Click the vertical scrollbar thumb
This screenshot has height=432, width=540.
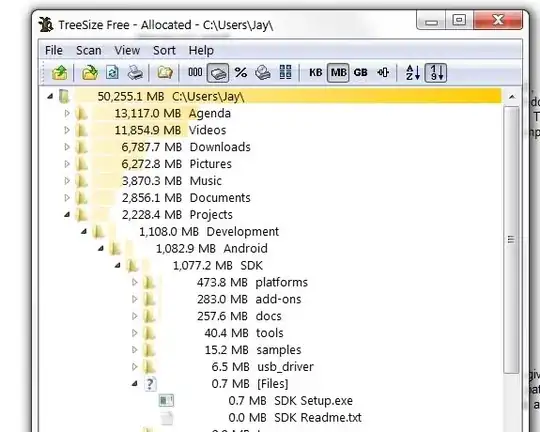click(x=511, y=239)
